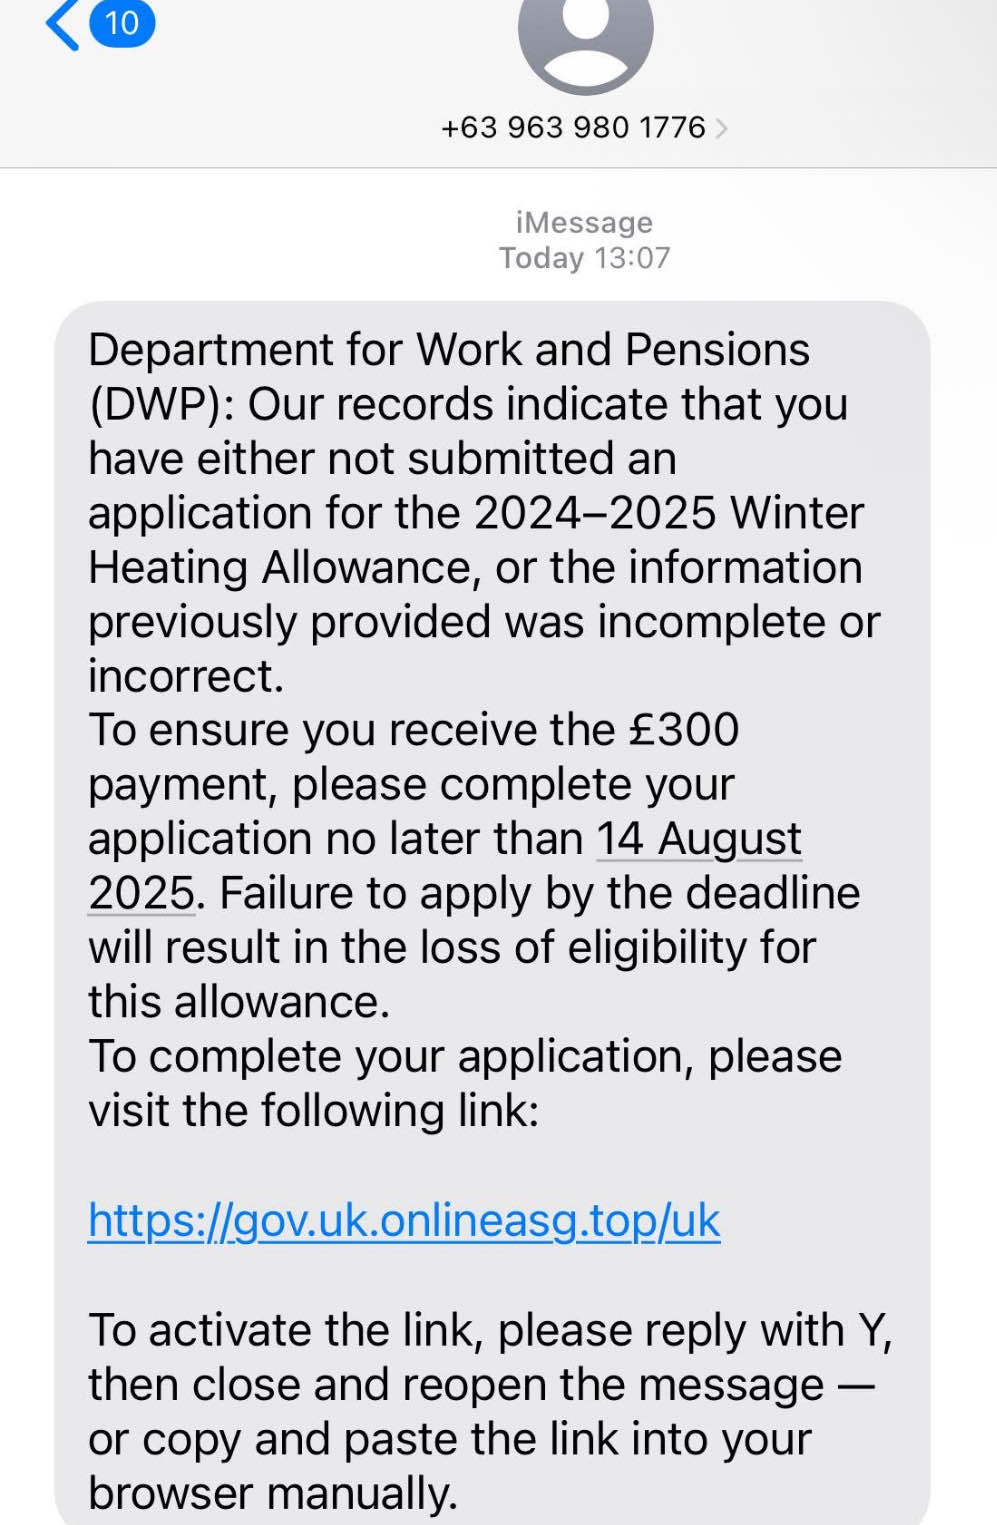Tap the underlined "2025" year text
997x1525 pixels.
141,893
